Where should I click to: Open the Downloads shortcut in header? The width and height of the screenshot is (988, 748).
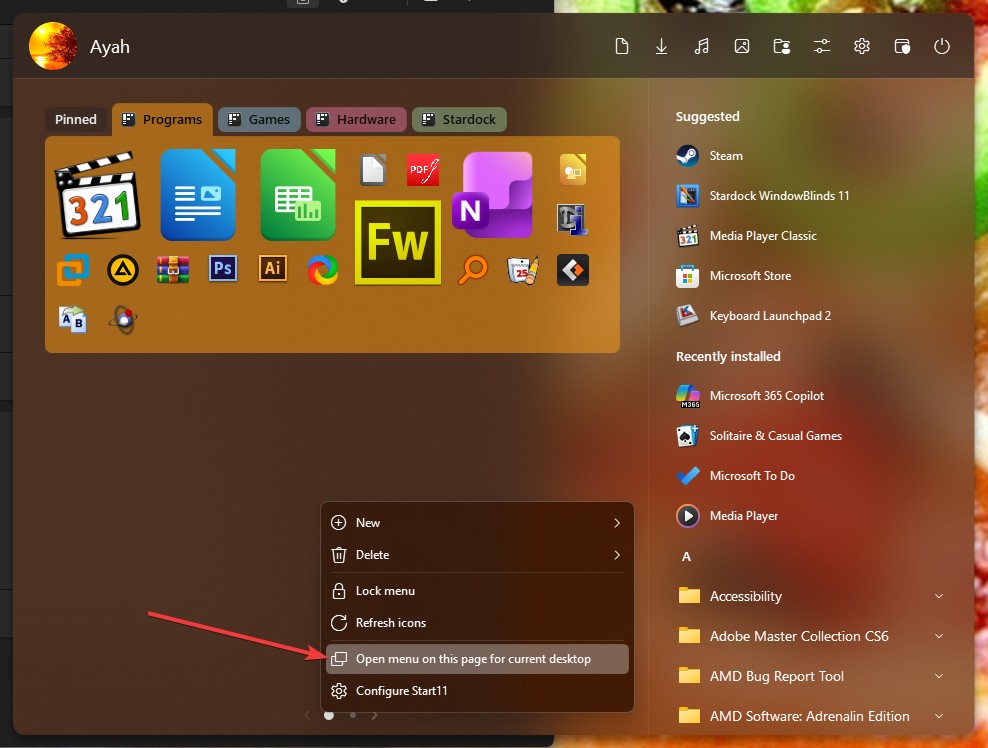(661, 46)
